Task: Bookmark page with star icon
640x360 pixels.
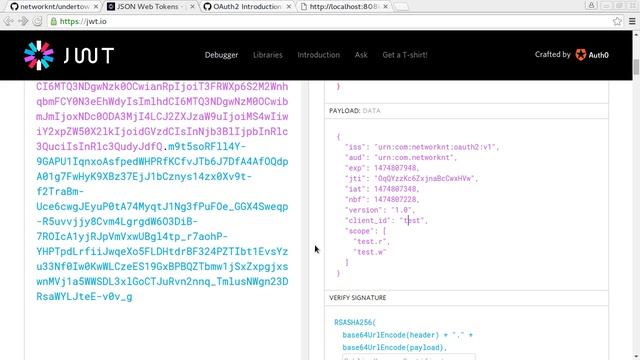Action: tap(617, 21)
